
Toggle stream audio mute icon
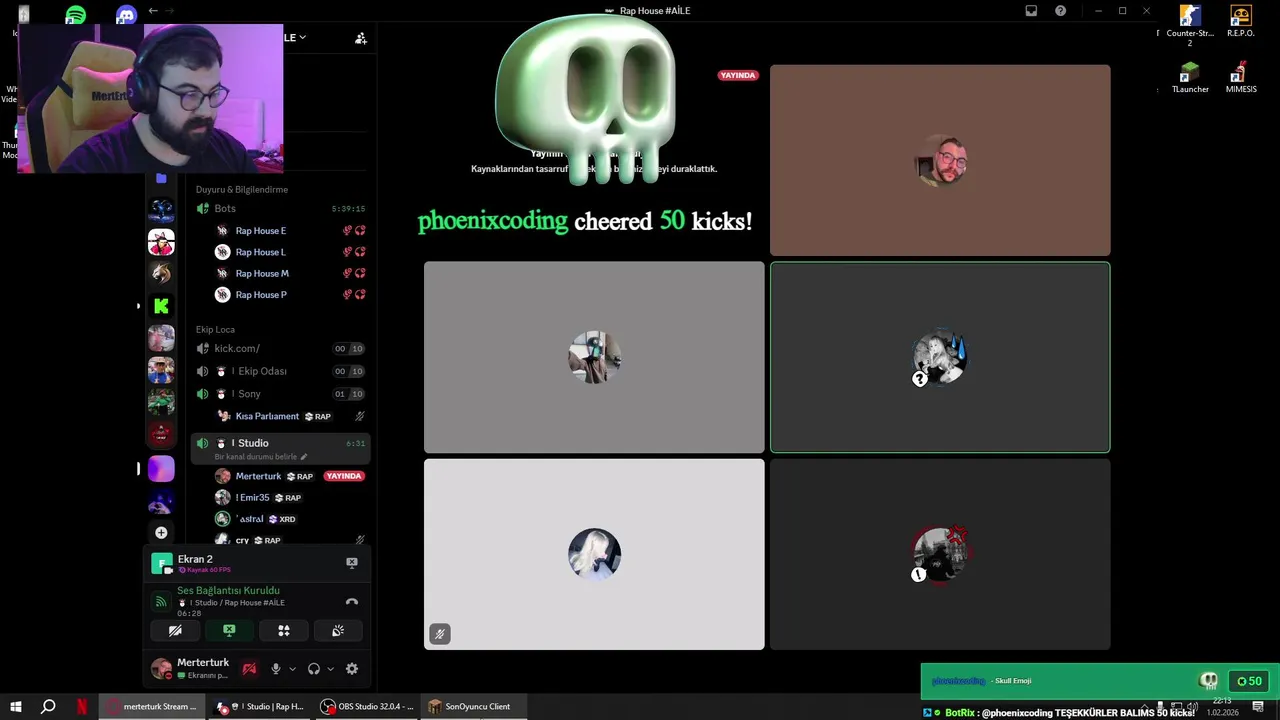coord(440,634)
